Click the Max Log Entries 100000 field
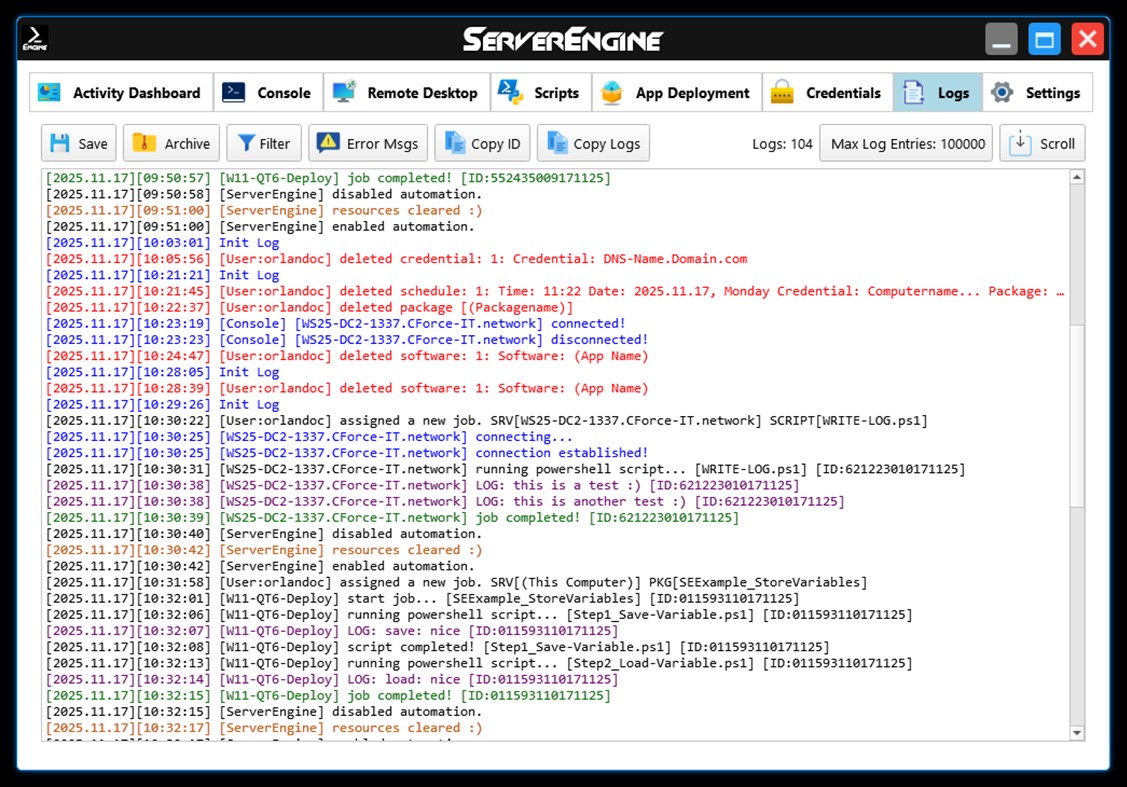 pyautogui.click(x=905, y=142)
